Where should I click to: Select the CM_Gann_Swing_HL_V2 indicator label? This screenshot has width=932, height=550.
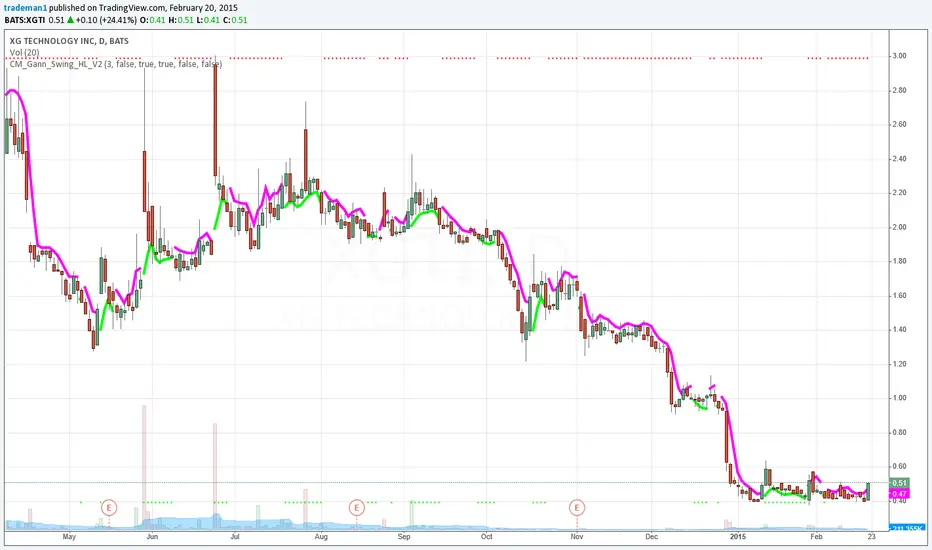[116, 64]
